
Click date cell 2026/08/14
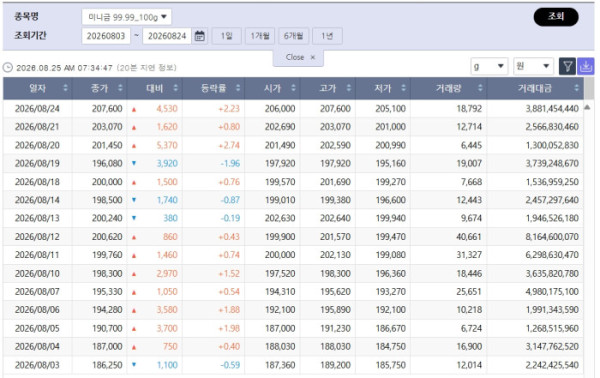point(37,200)
